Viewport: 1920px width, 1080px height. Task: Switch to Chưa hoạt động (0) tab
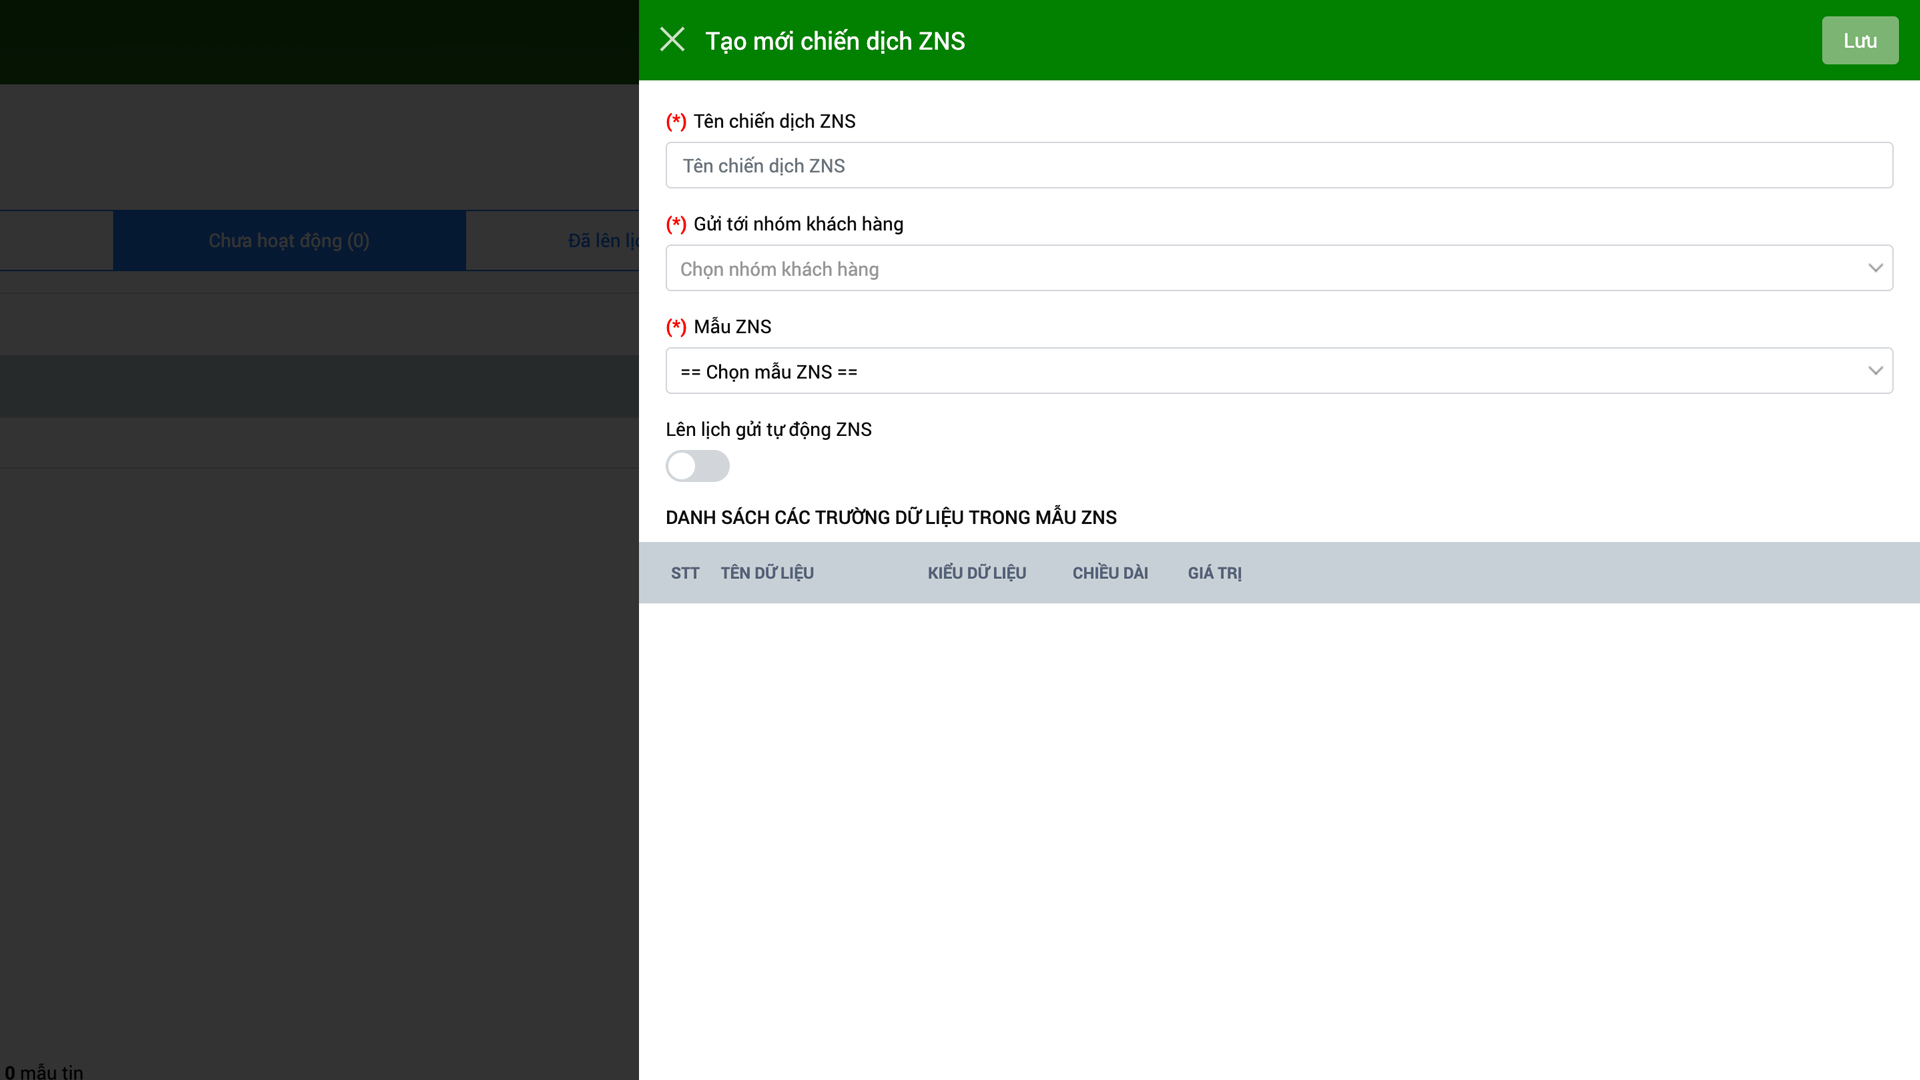click(289, 241)
